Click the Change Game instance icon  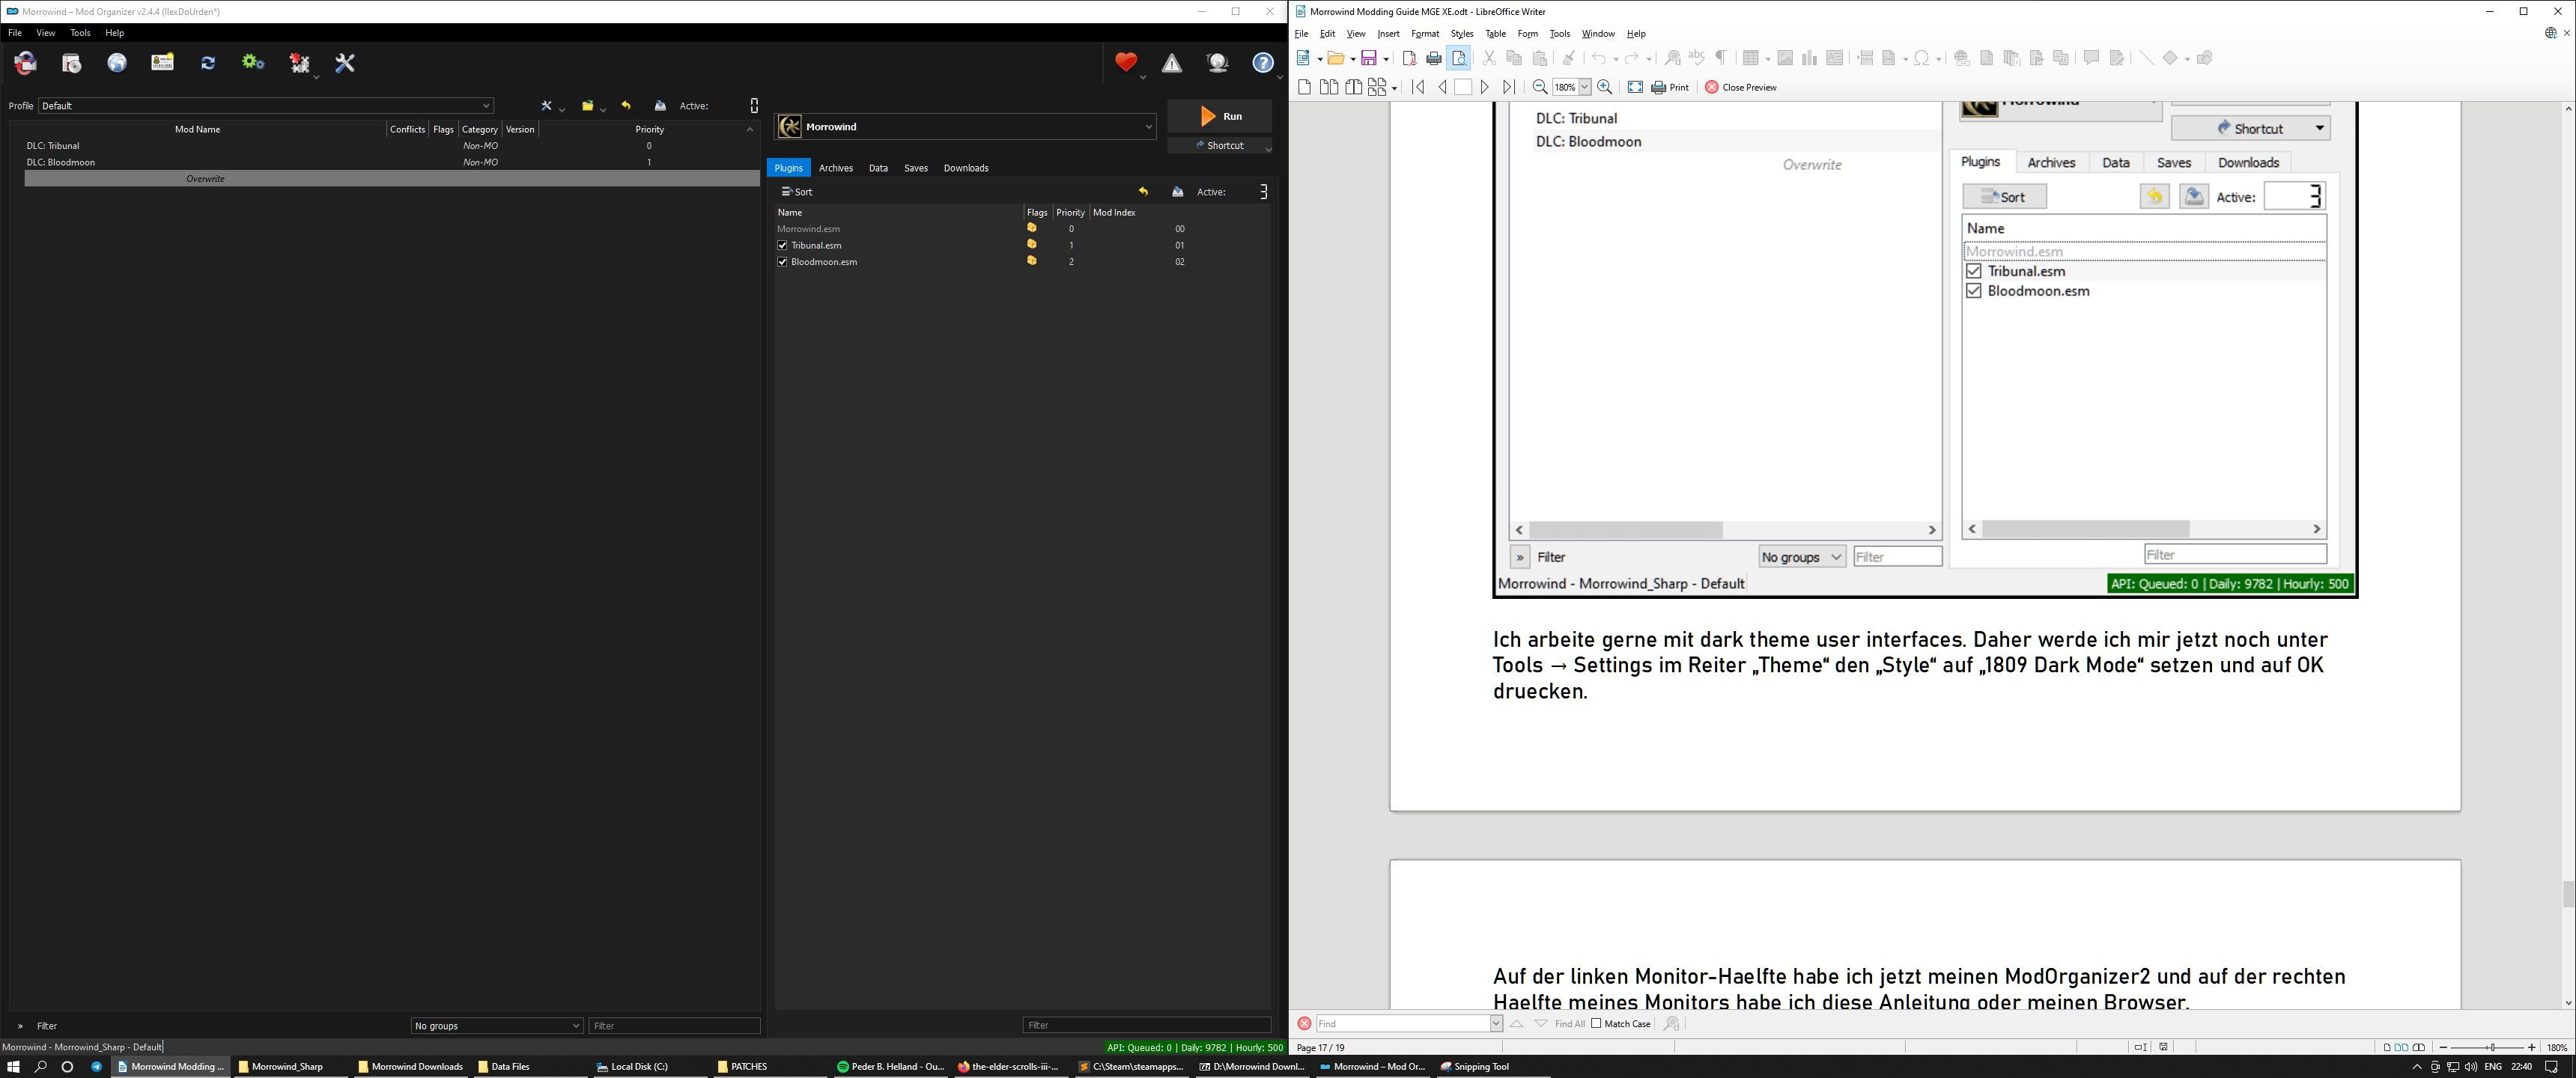click(26, 63)
